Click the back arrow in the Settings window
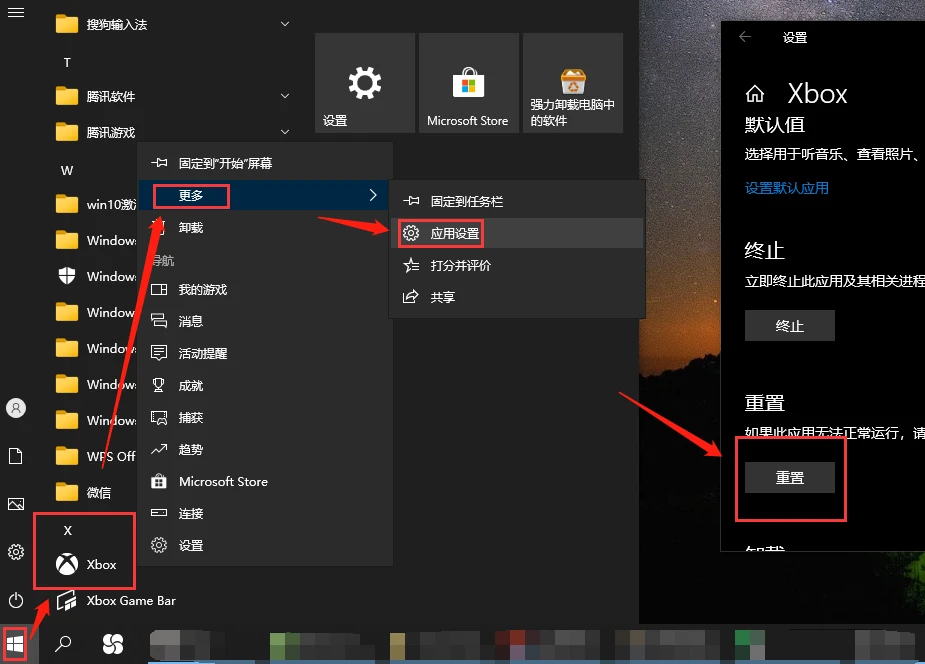 (745, 37)
